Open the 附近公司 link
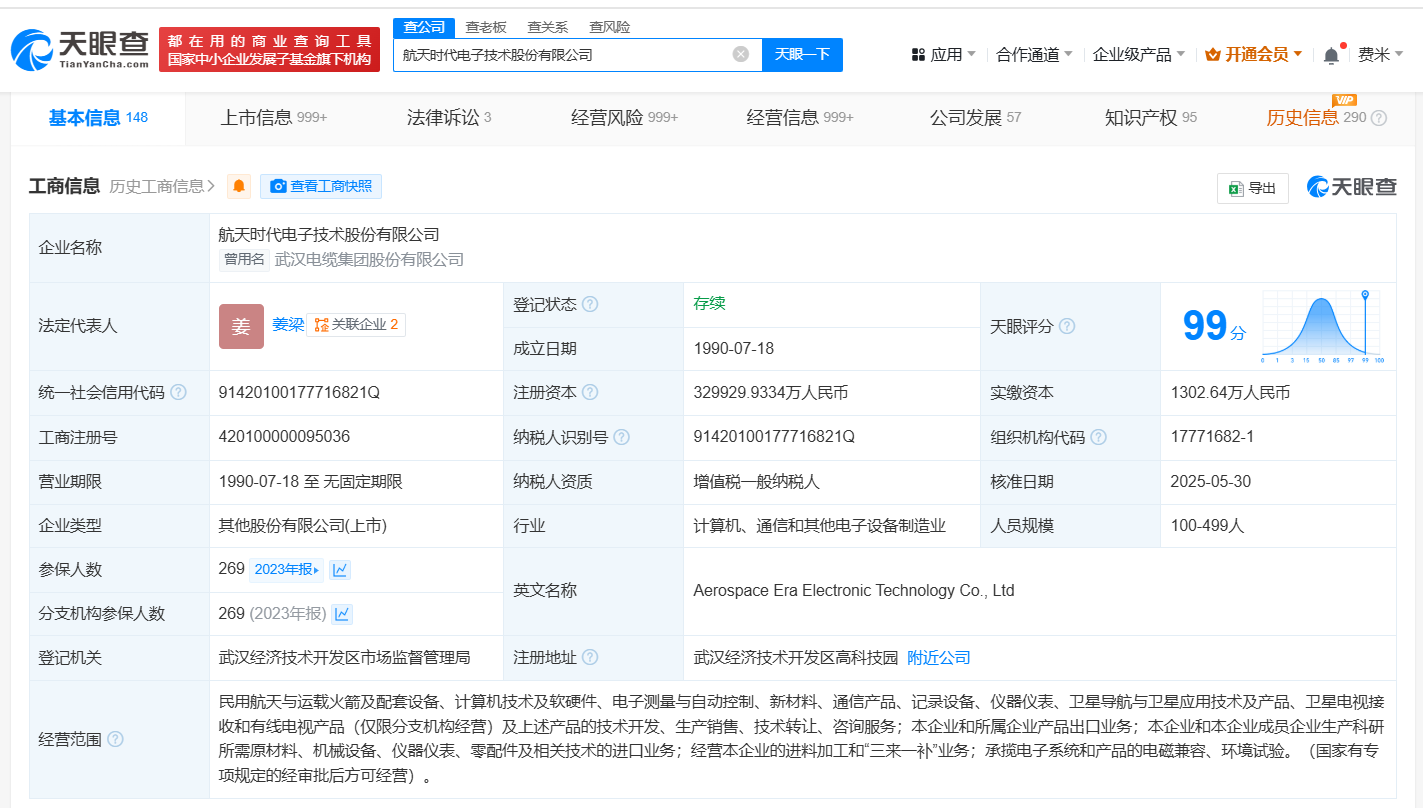Image resolution: width=1423 pixels, height=808 pixels. point(938,658)
